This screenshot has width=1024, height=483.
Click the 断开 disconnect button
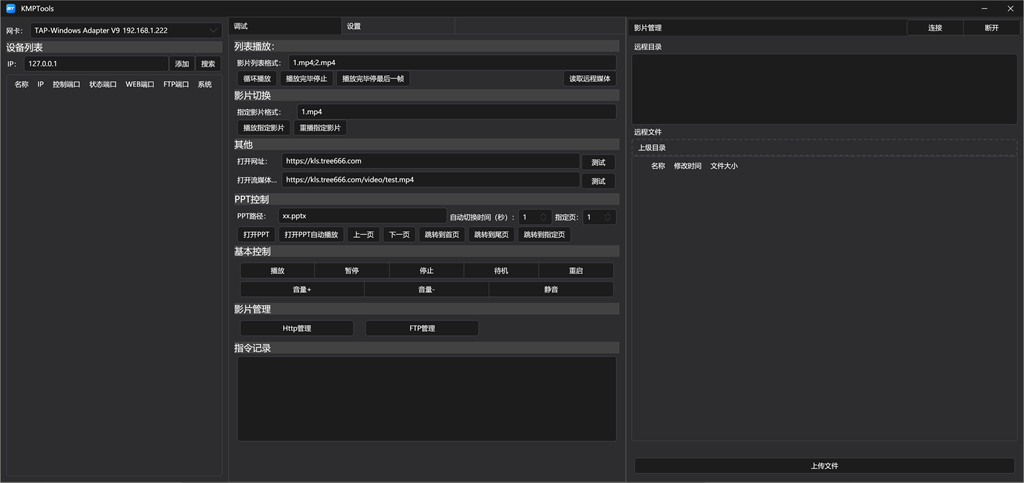(x=991, y=28)
